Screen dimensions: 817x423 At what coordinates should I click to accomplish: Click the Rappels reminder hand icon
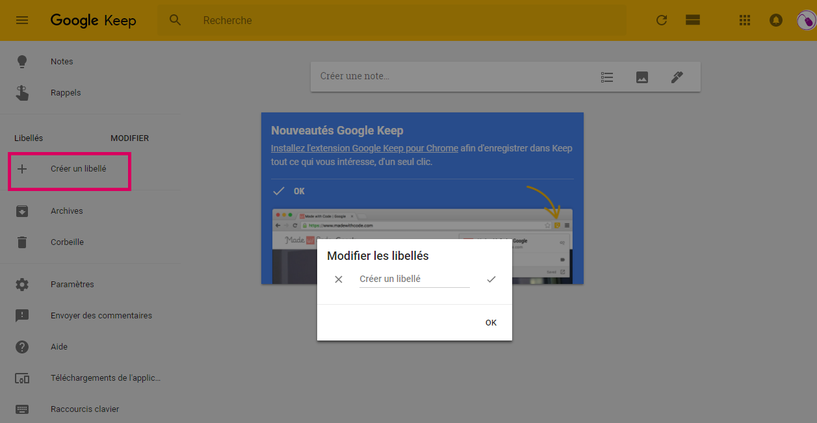point(22,93)
